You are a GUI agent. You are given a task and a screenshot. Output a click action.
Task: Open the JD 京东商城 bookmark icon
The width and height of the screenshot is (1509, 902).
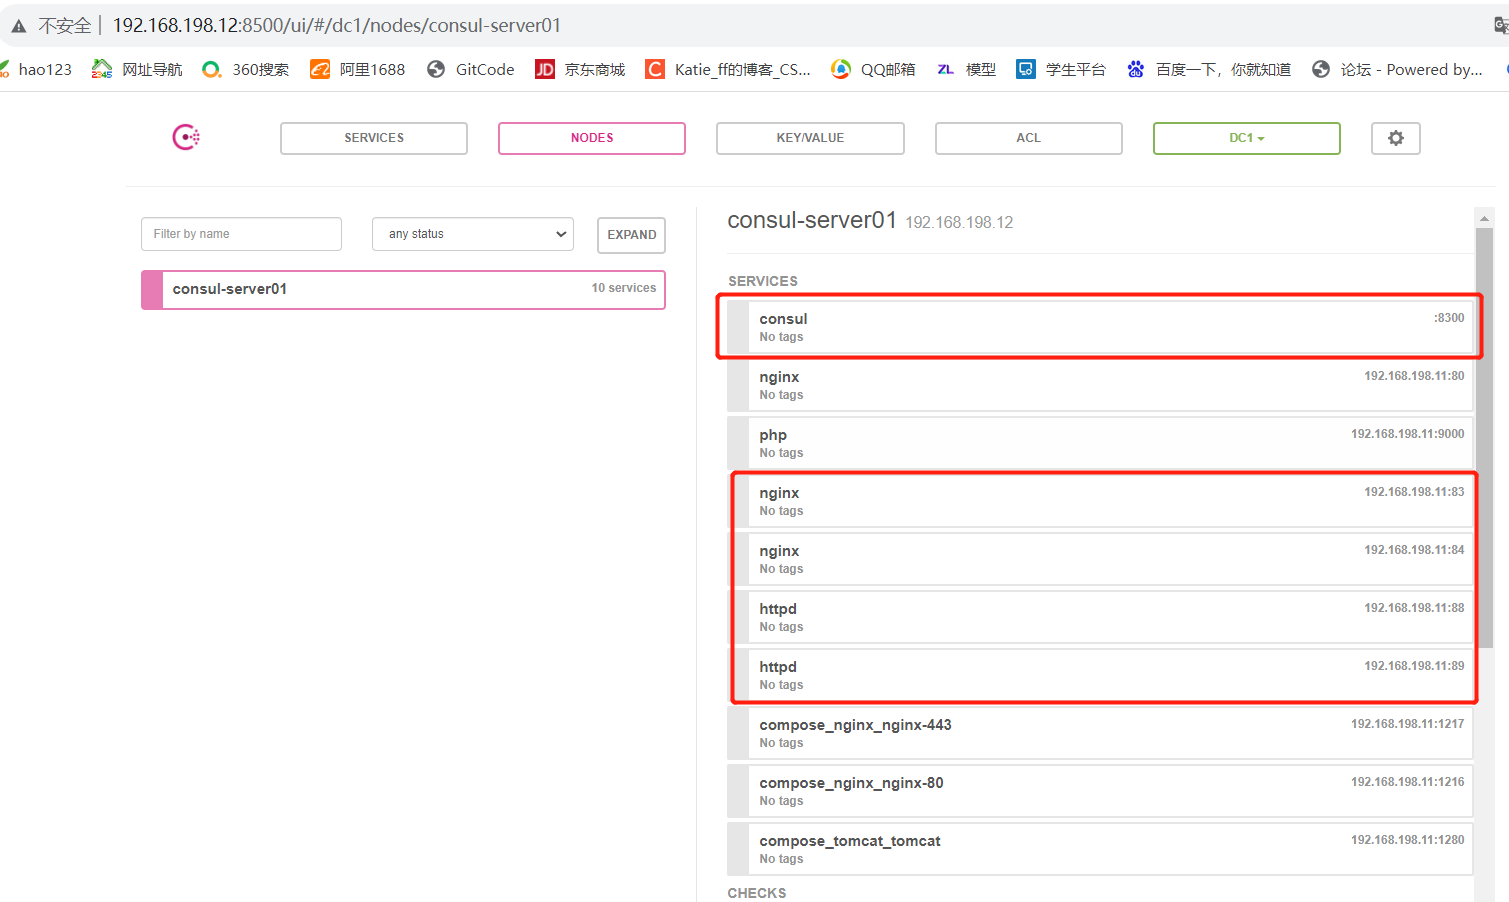point(545,69)
